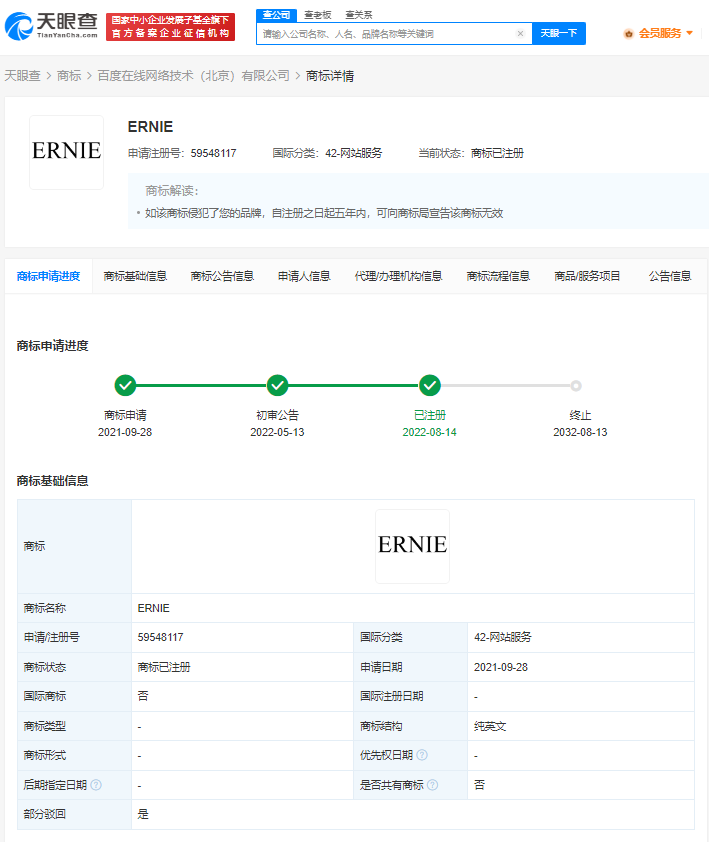Expand the 会员服务 dropdown arrow
709x842 pixels.
[x=689, y=34]
